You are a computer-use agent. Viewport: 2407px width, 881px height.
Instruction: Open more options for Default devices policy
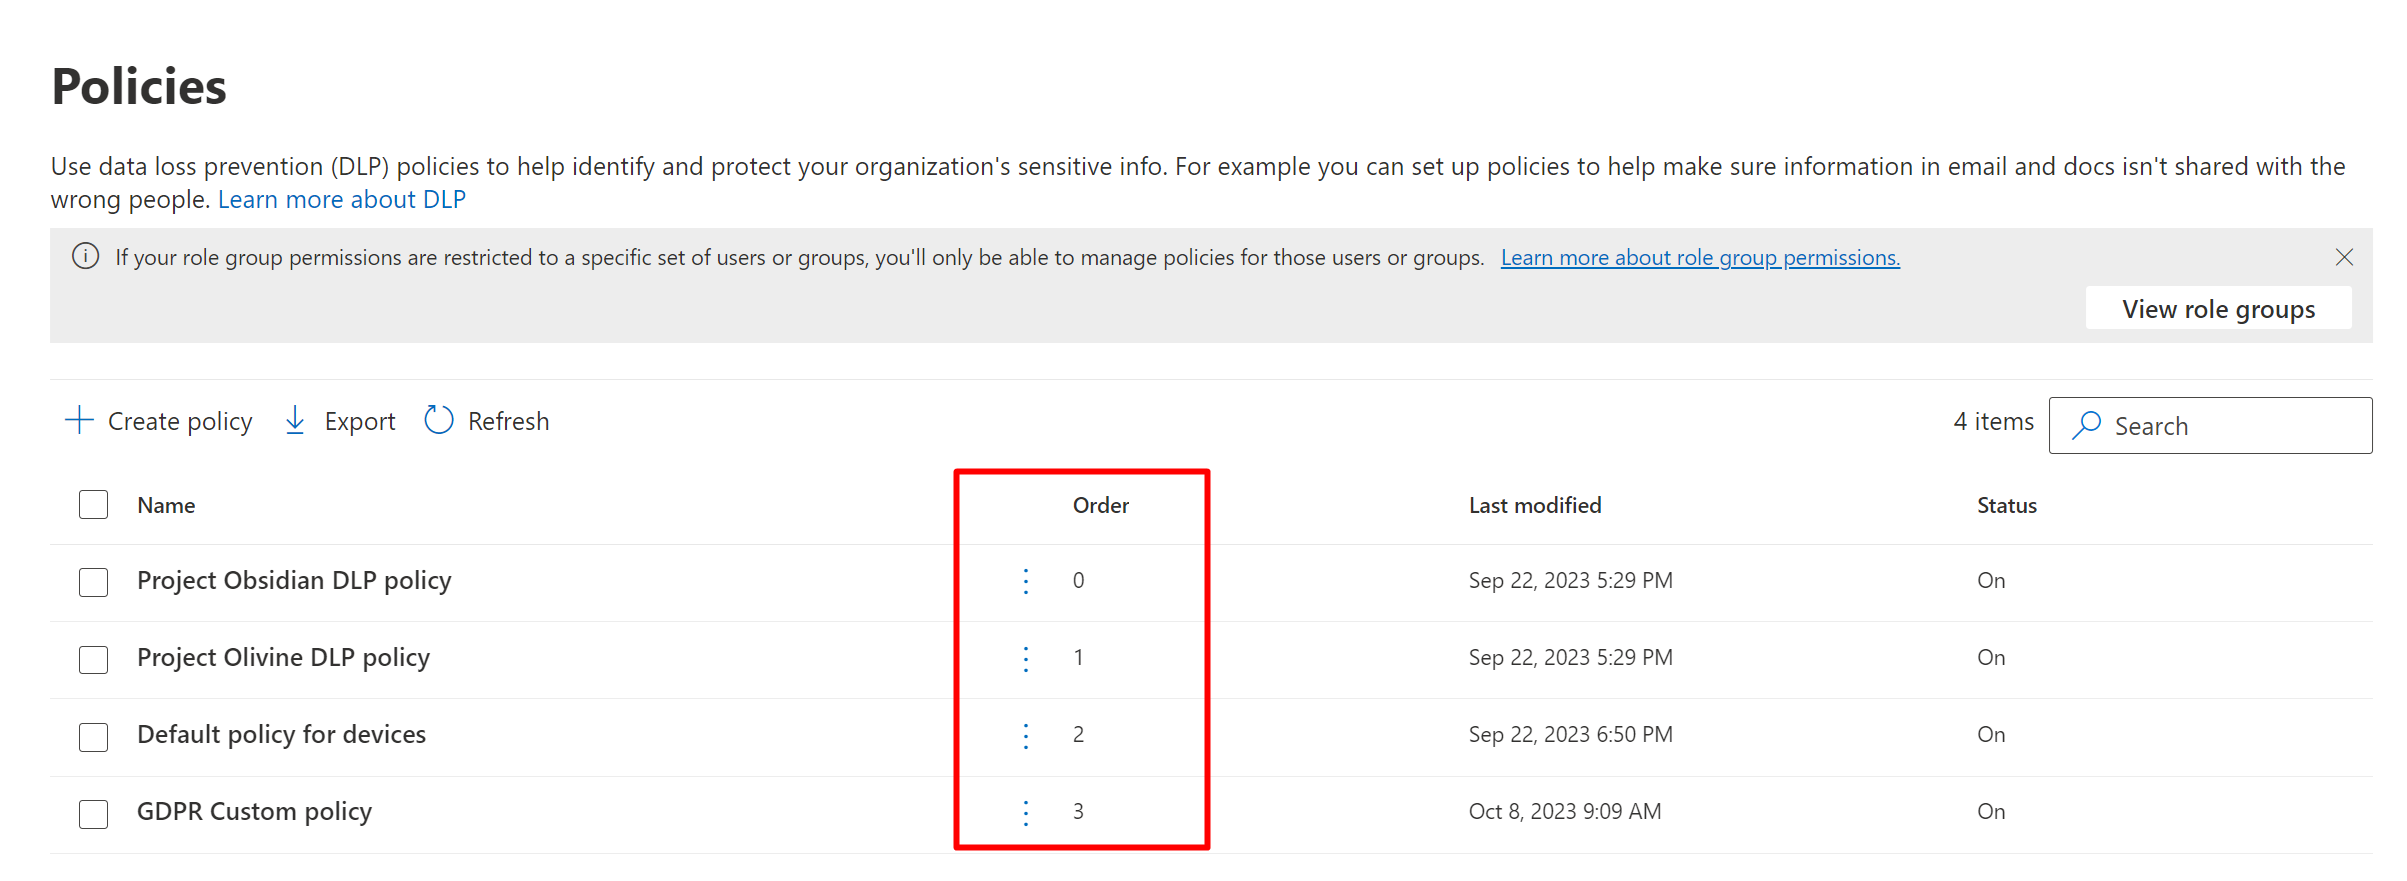1026,735
